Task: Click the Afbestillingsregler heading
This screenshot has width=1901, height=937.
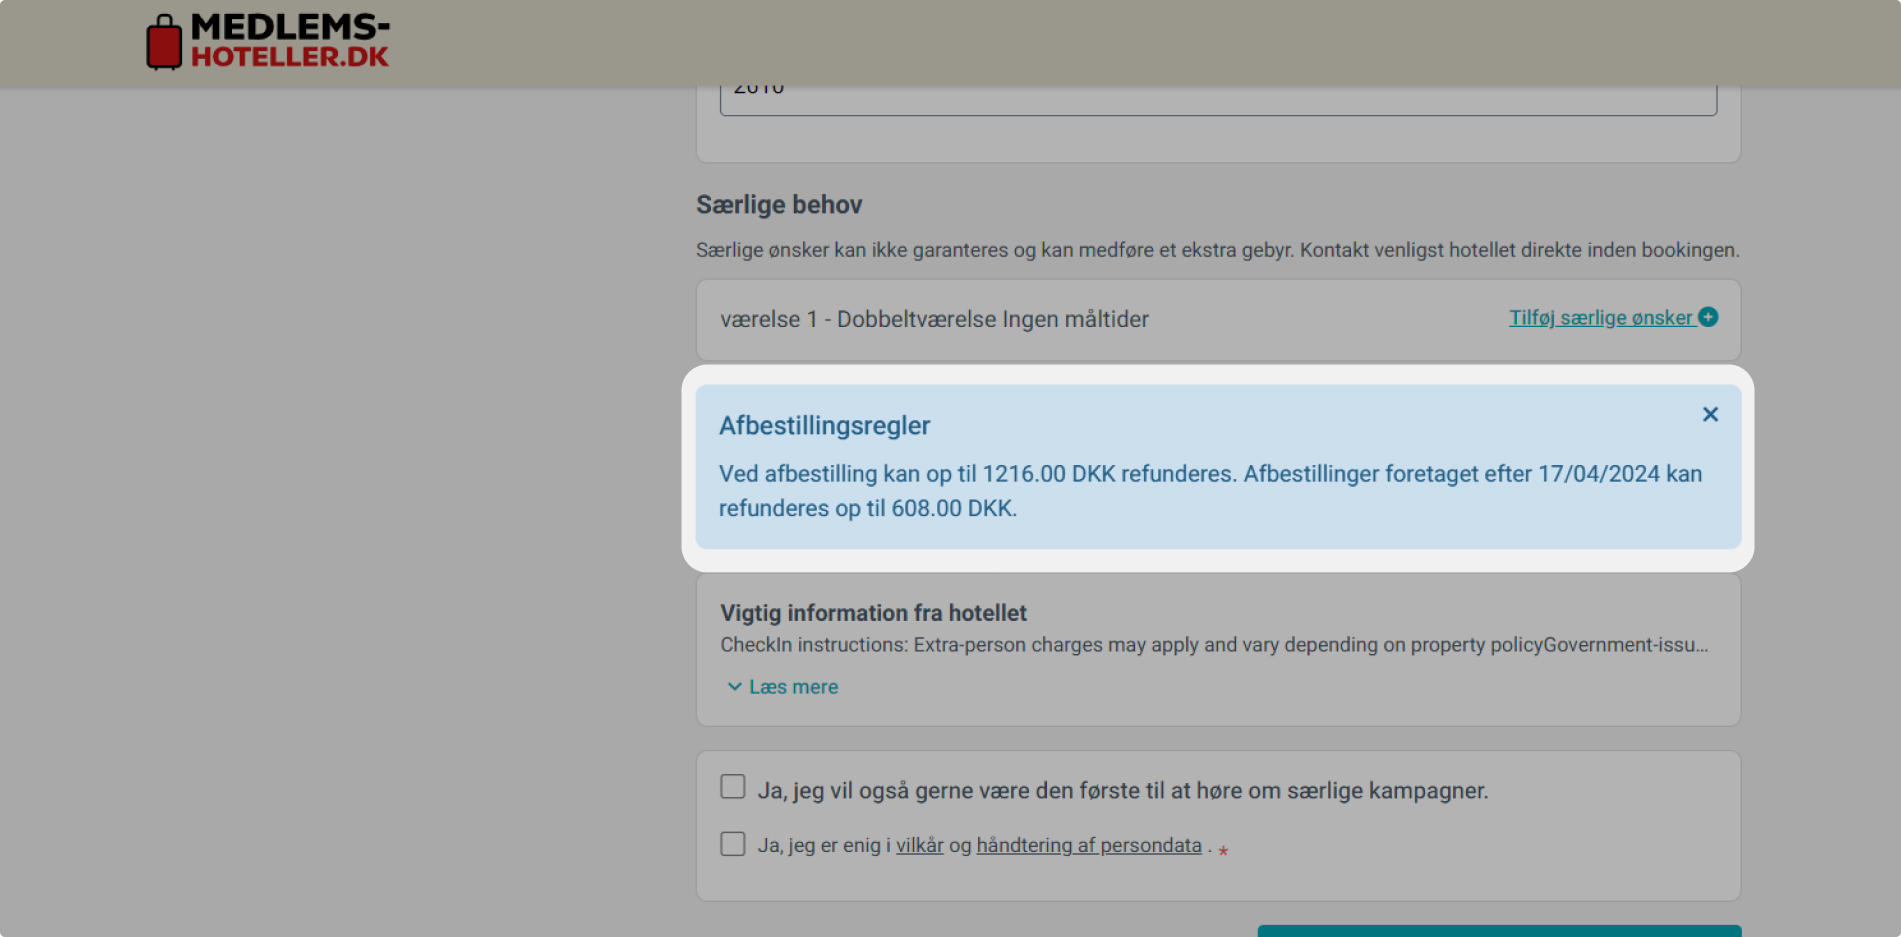Action: pyautogui.click(x=824, y=426)
